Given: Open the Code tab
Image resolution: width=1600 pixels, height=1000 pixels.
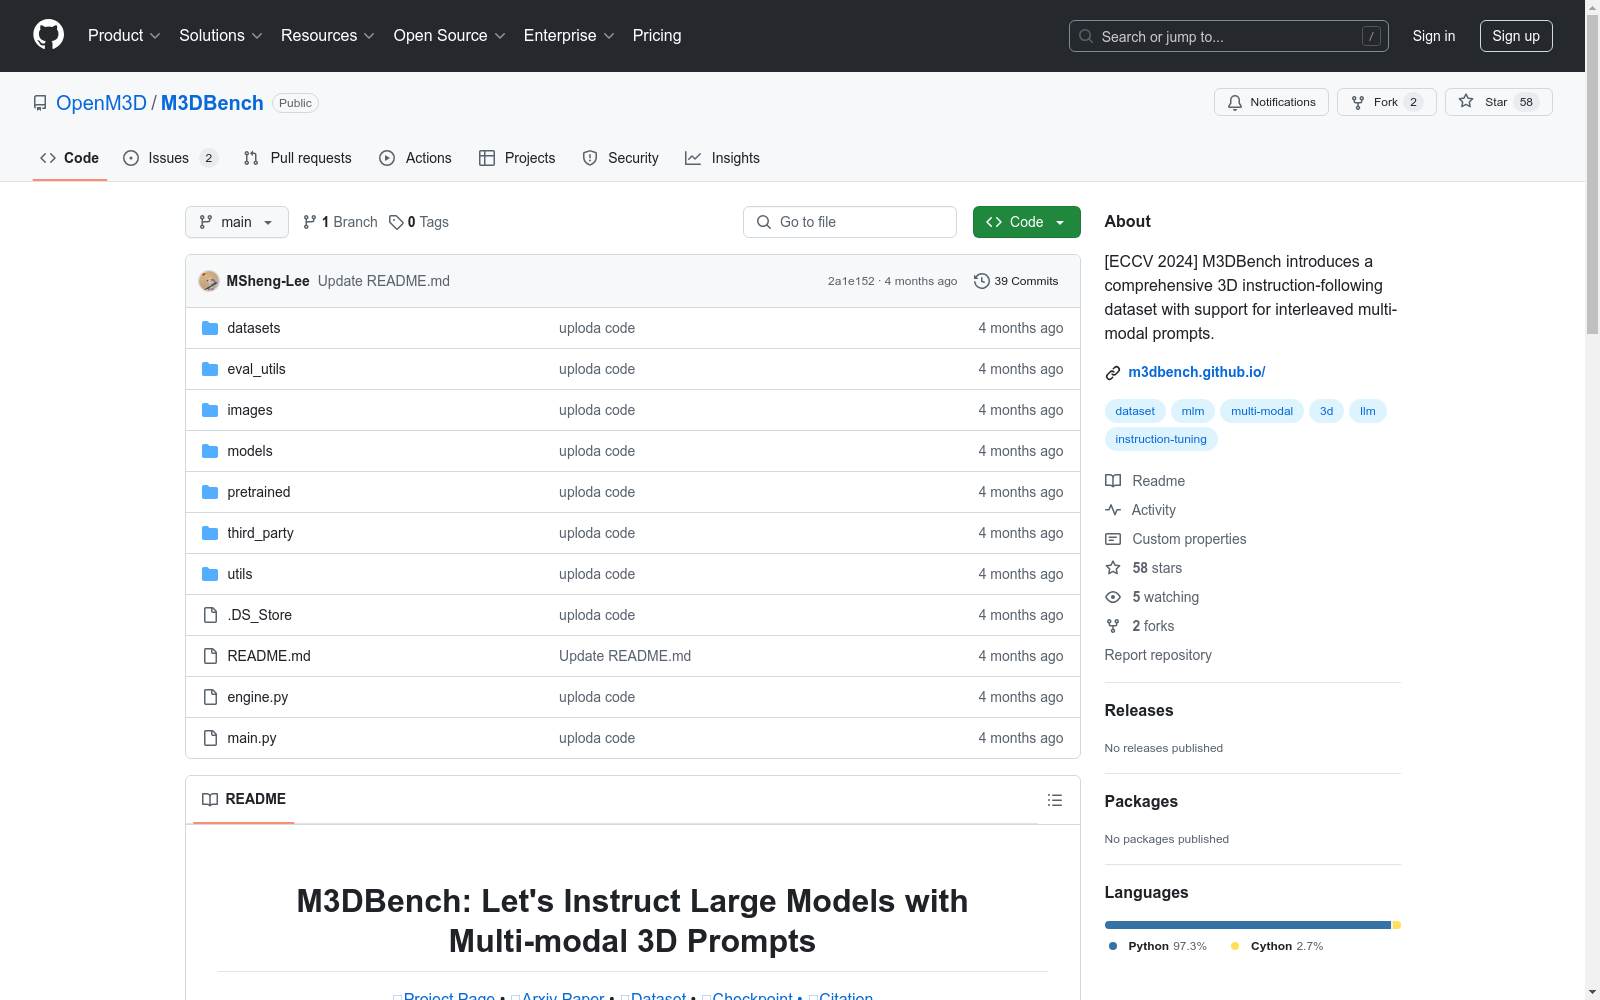Looking at the screenshot, I should [70, 158].
